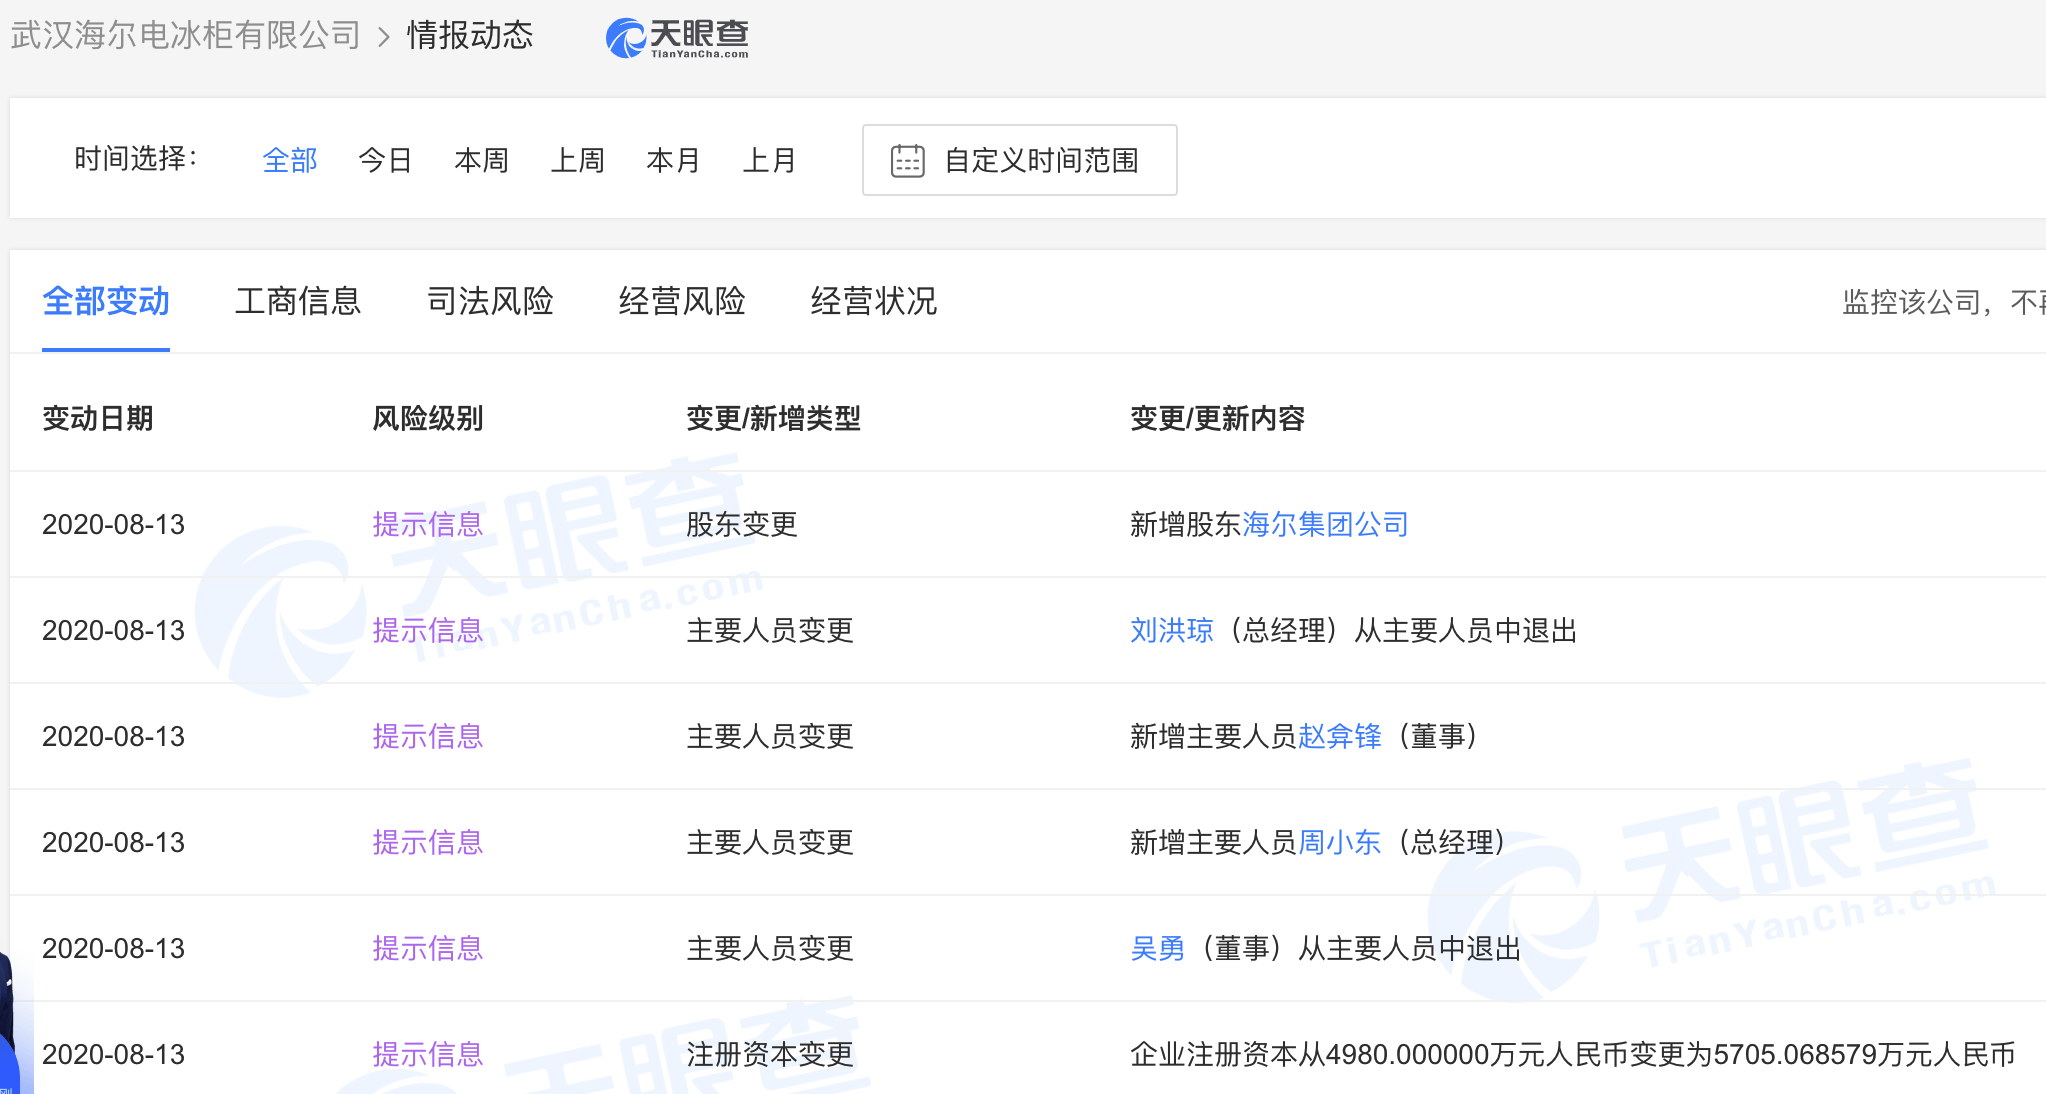Switch to the 工商信息 tab

[x=298, y=301]
